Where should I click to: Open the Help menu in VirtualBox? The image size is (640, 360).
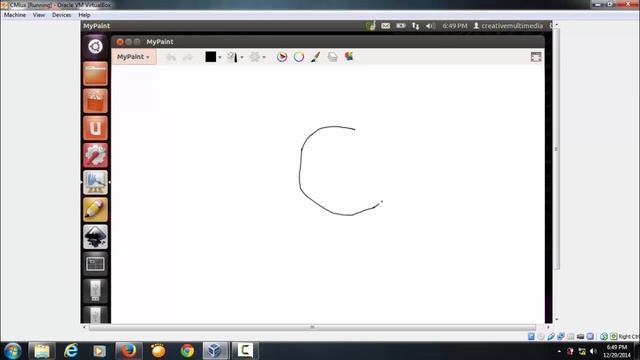[x=84, y=15]
